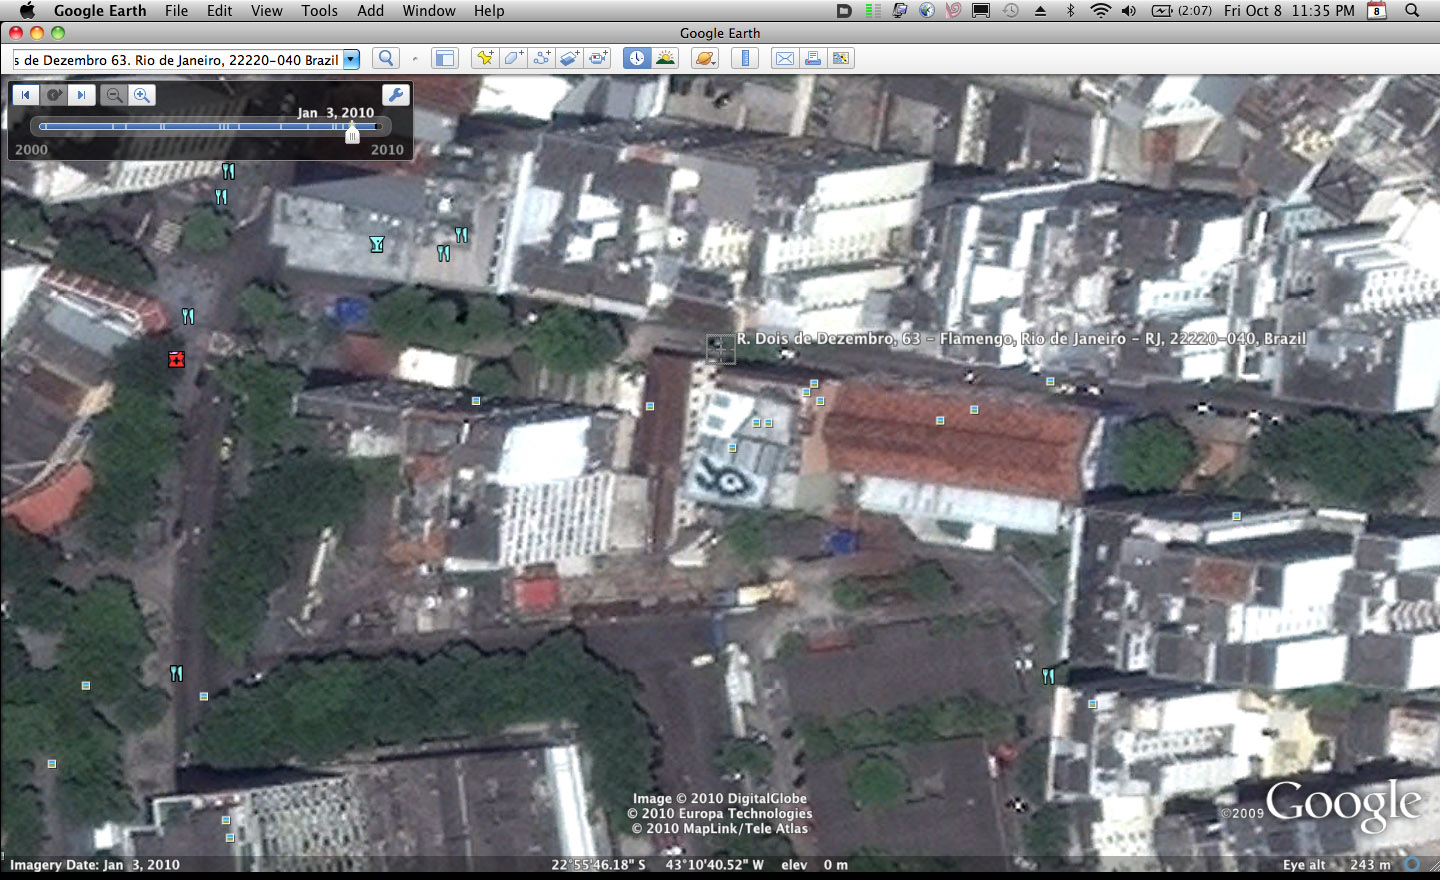
Task: Add a path from toolbar
Action: tap(541, 59)
